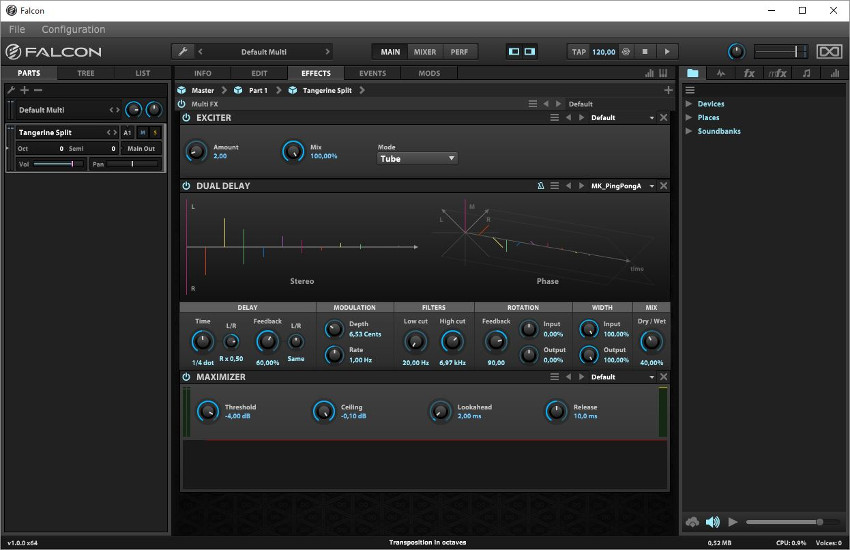This screenshot has width=850, height=550.
Task: Open browser folder files tab icon
Action: [x=693, y=73]
